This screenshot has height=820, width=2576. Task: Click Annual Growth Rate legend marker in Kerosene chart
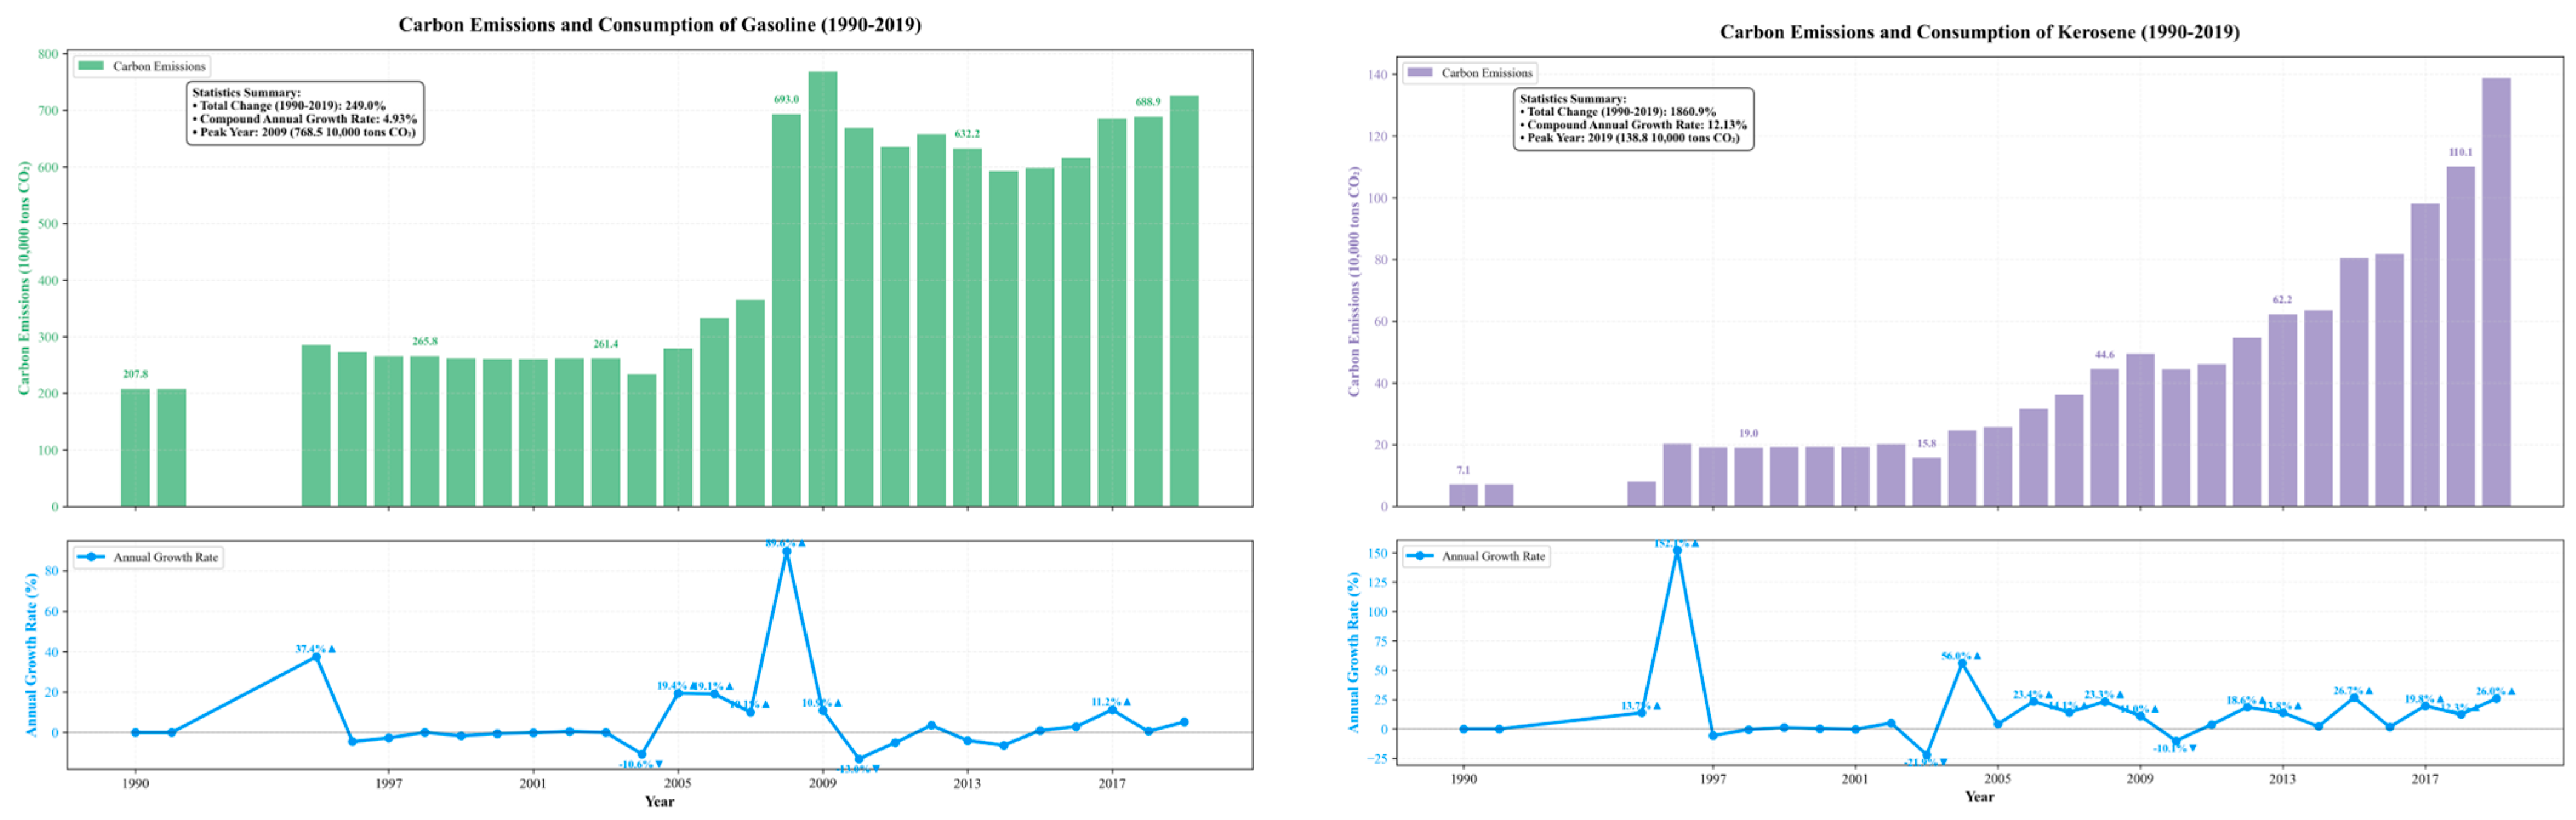pyautogui.click(x=1419, y=556)
